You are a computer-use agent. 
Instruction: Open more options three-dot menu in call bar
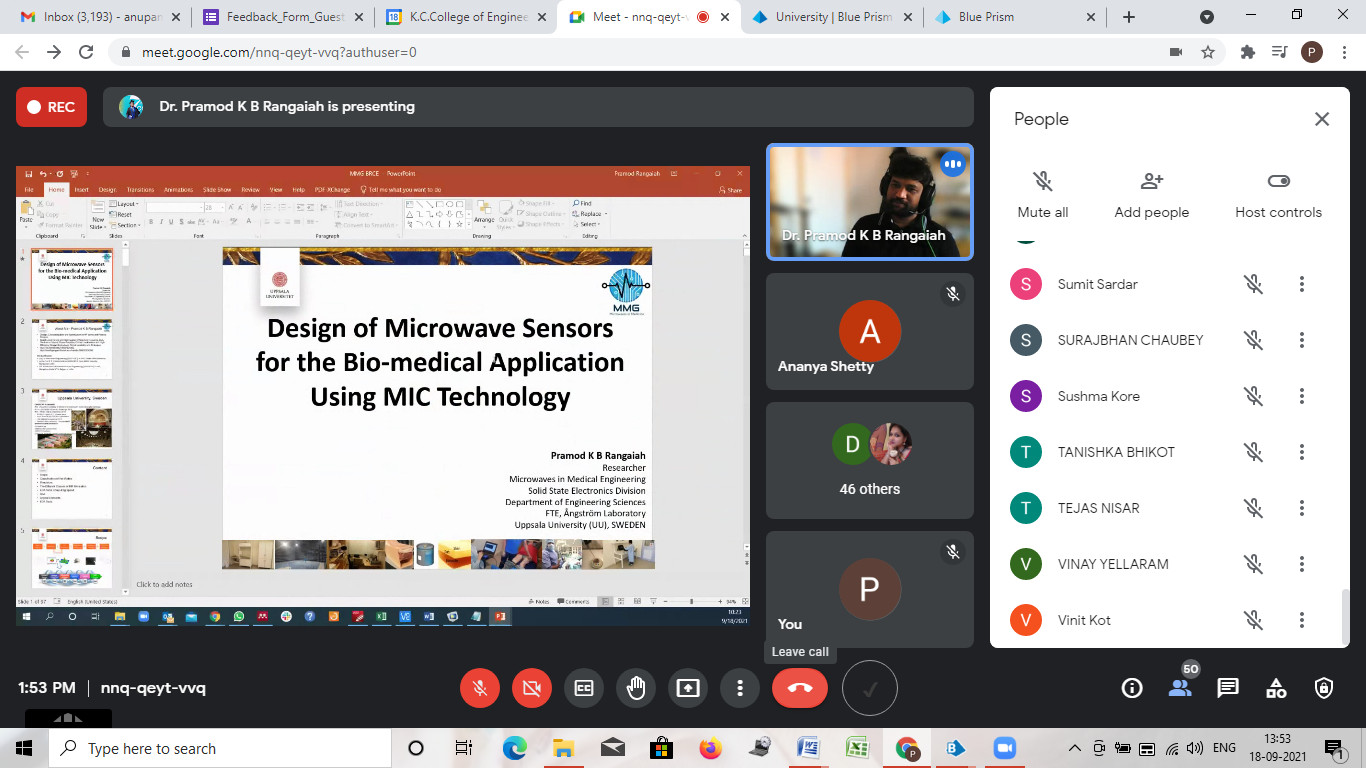[x=740, y=688]
